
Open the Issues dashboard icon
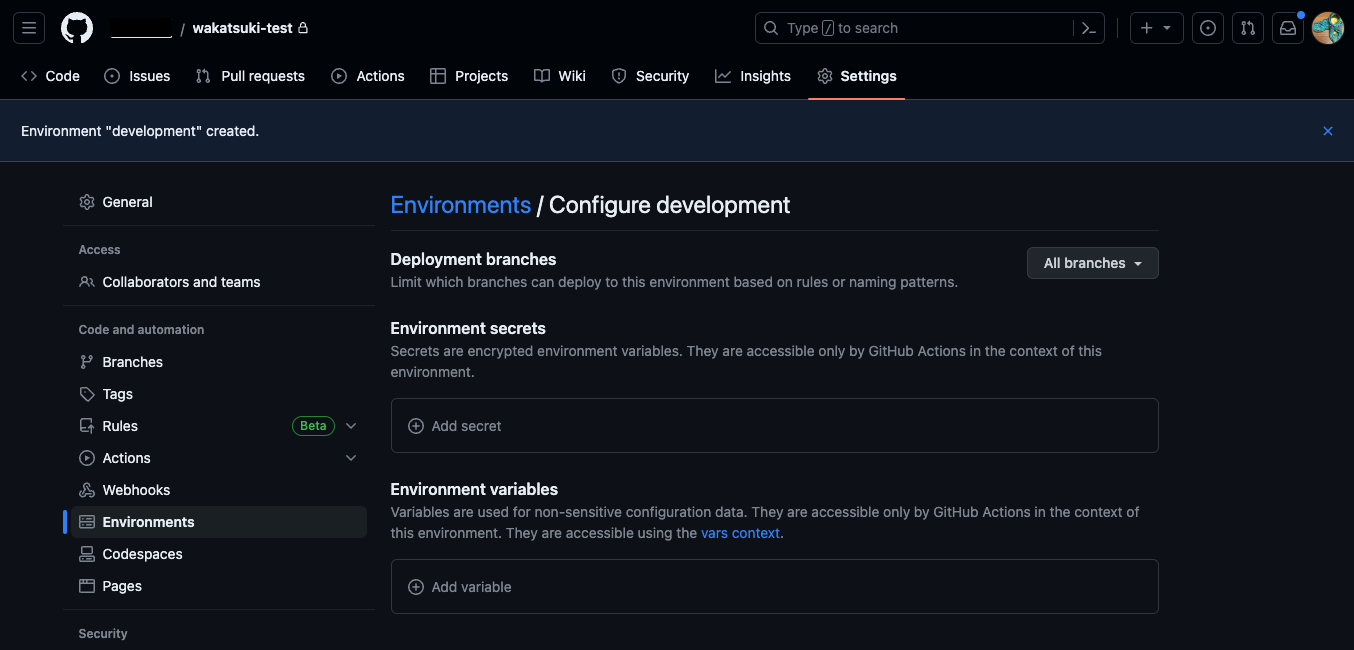[x=1207, y=28]
